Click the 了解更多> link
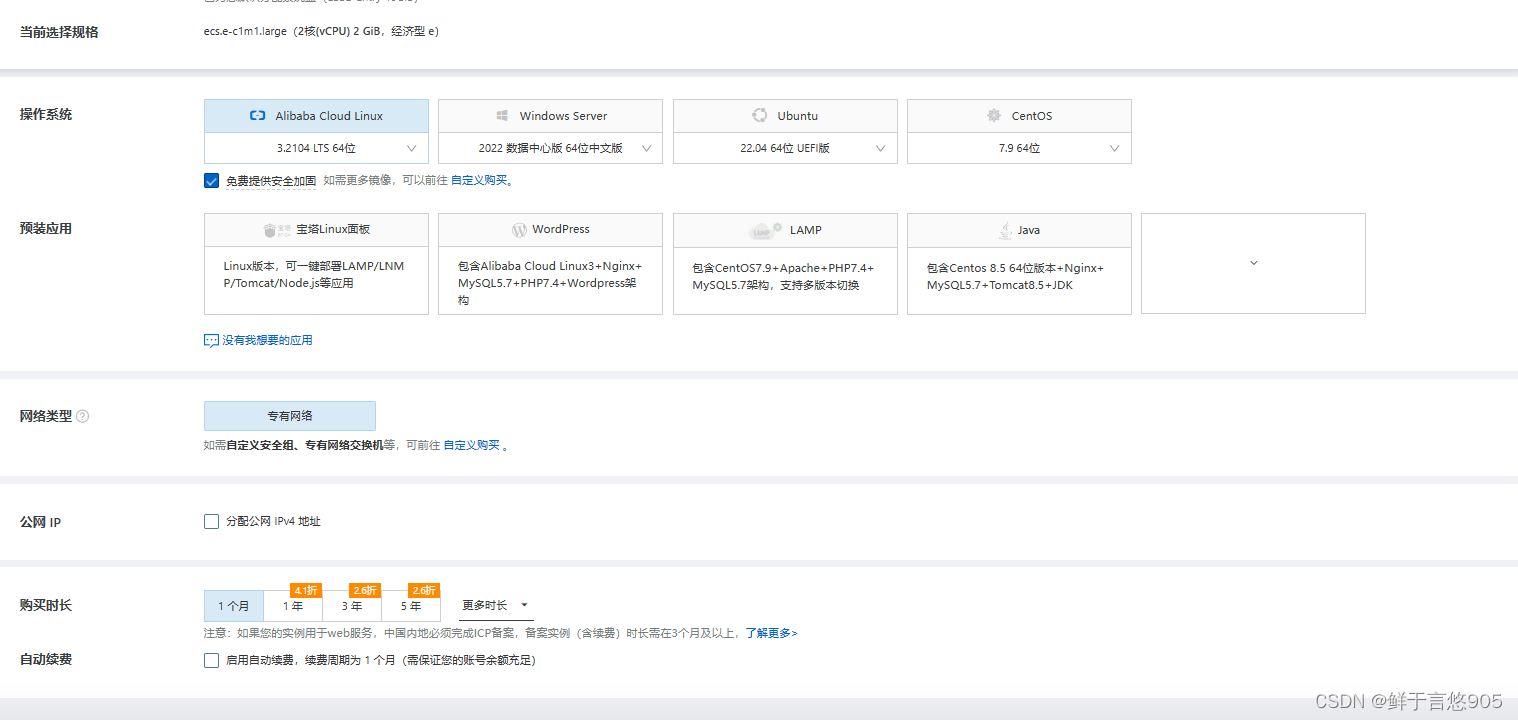1518x720 pixels. click(771, 633)
